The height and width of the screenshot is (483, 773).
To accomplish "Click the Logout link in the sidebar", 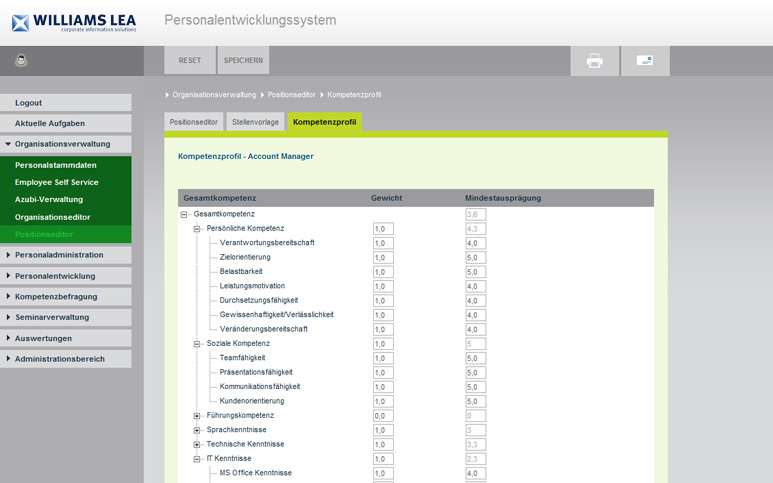I will pyautogui.click(x=66, y=103).
